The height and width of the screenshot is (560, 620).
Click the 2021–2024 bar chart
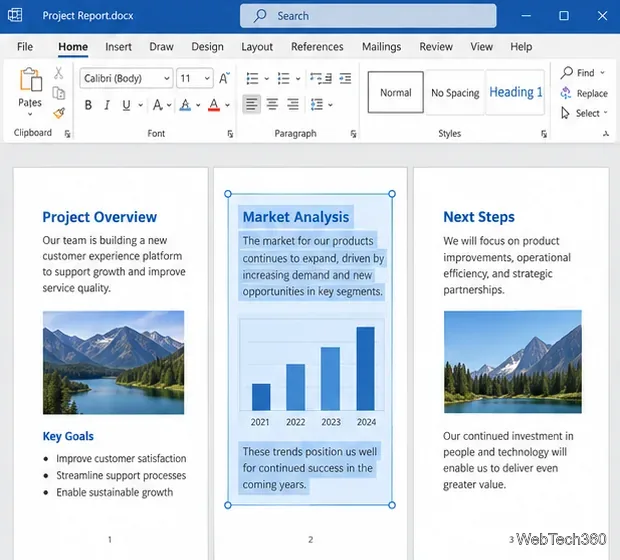point(312,373)
